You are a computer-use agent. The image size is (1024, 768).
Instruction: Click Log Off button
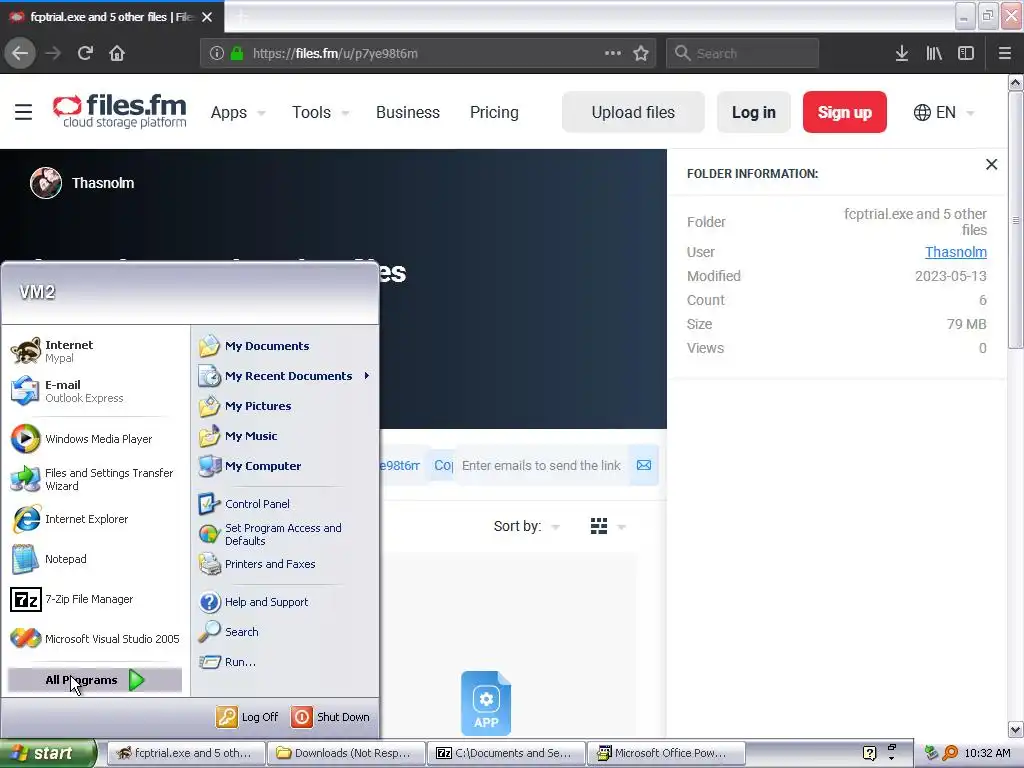point(248,716)
